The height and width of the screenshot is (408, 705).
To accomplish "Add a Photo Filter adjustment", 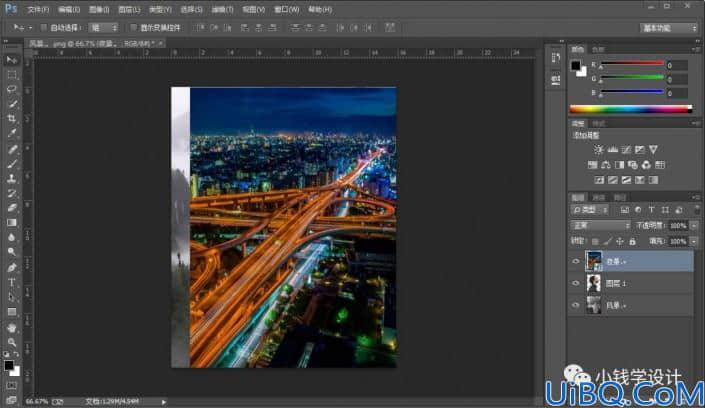I will point(633,165).
